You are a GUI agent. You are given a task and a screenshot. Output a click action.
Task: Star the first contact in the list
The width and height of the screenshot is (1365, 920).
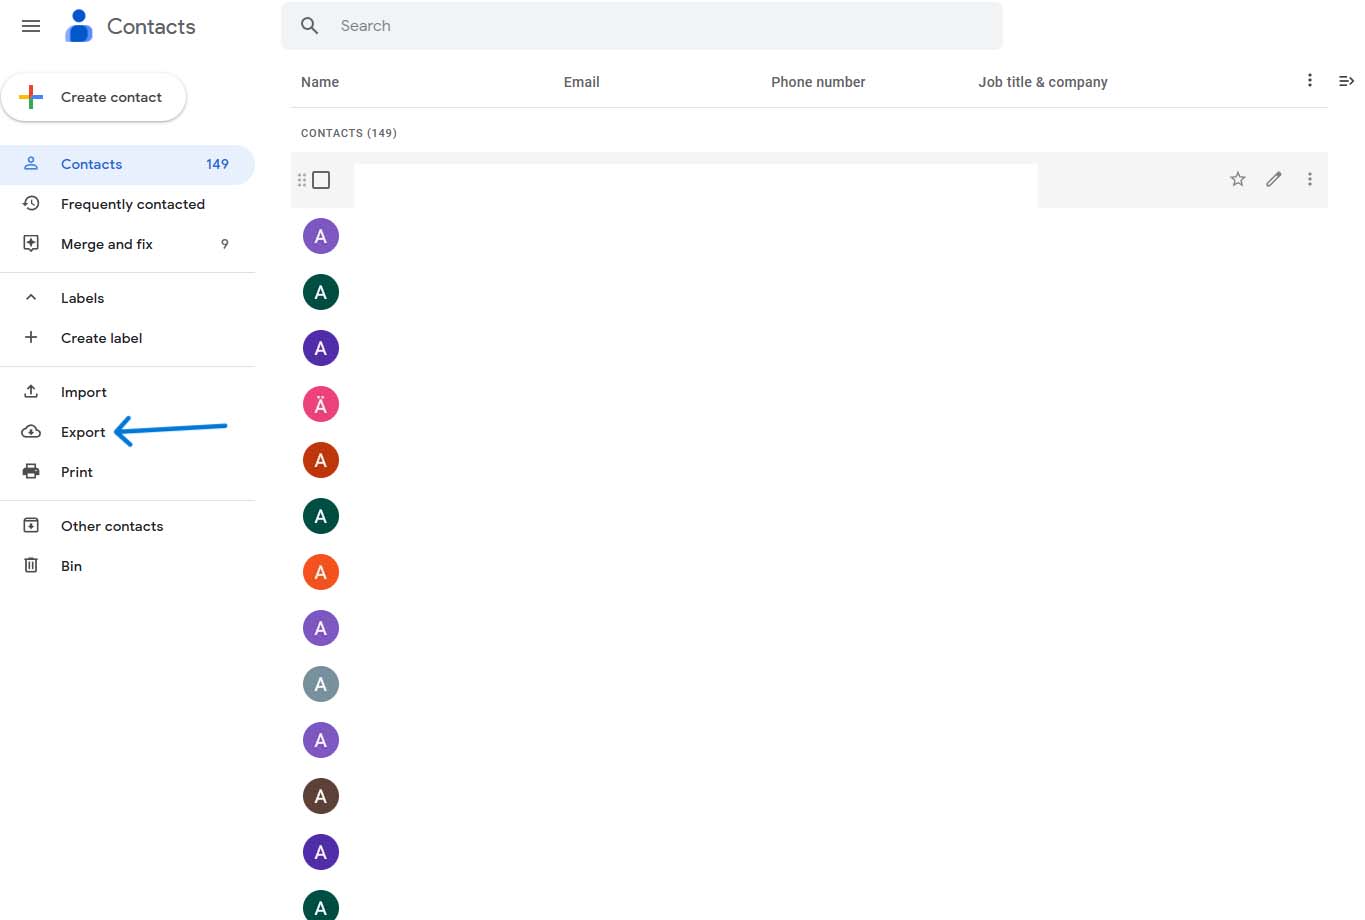pos(1237,179)
